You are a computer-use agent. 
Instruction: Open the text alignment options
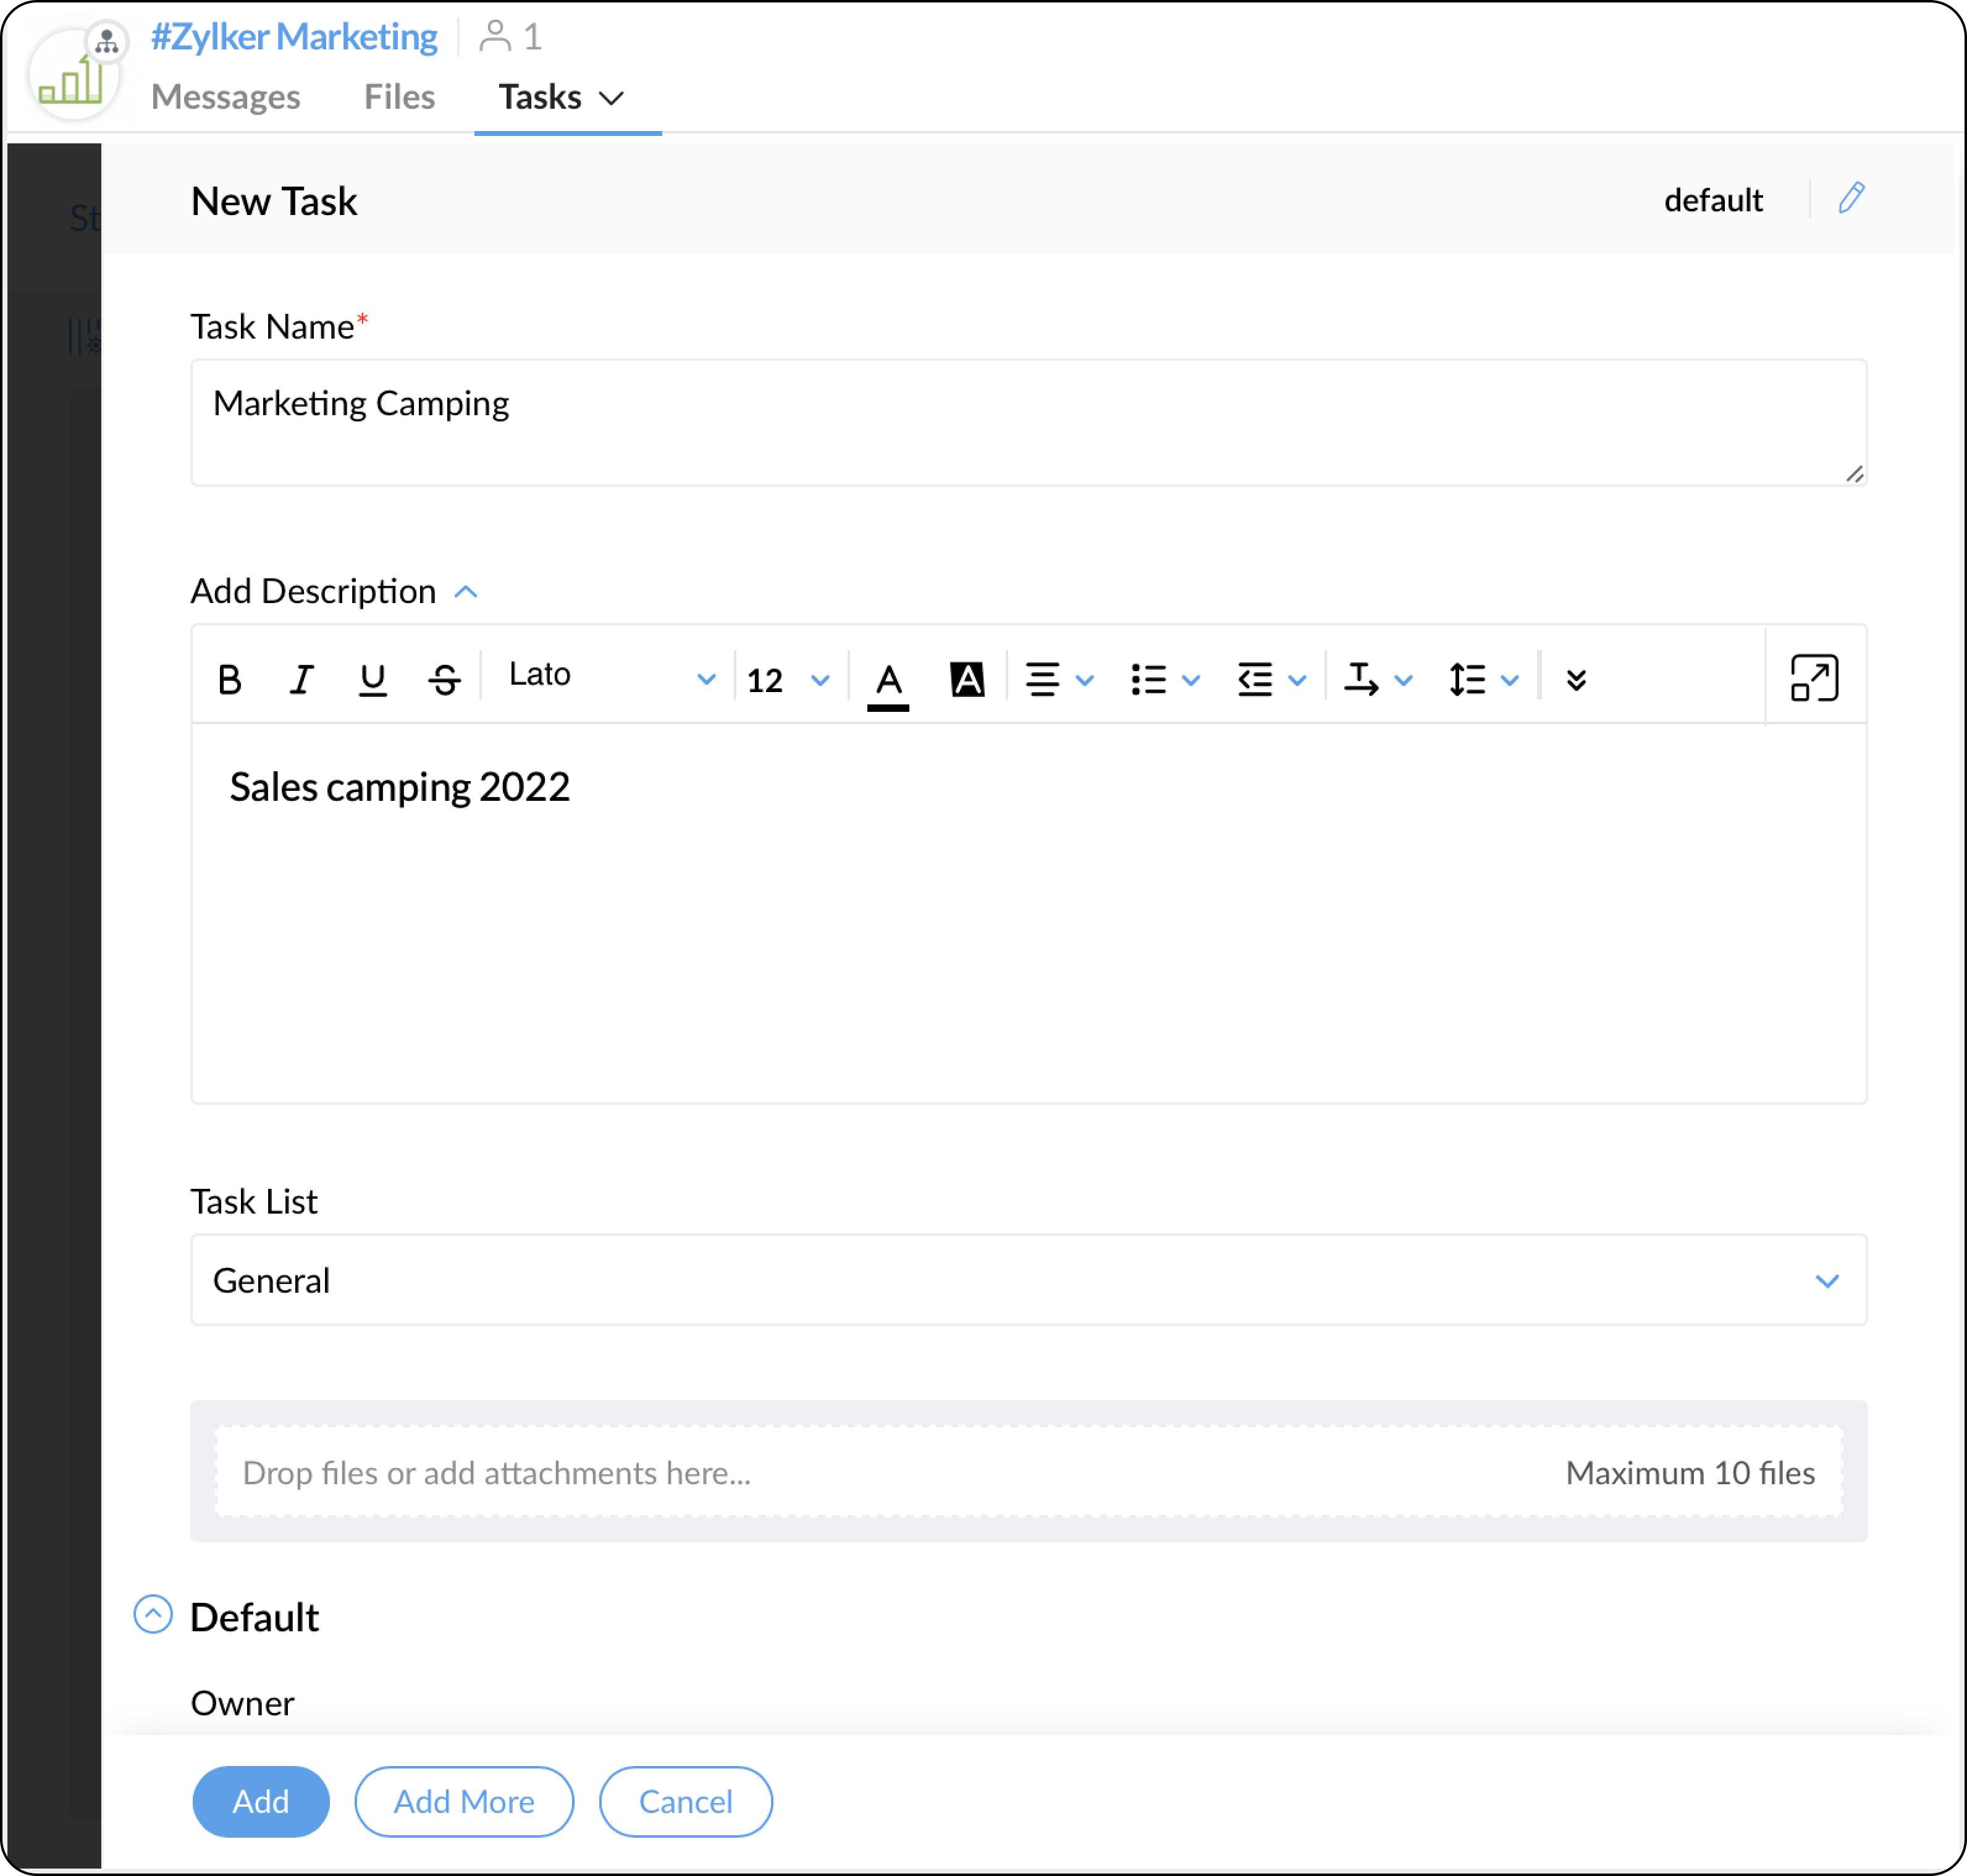[1058, 680]
